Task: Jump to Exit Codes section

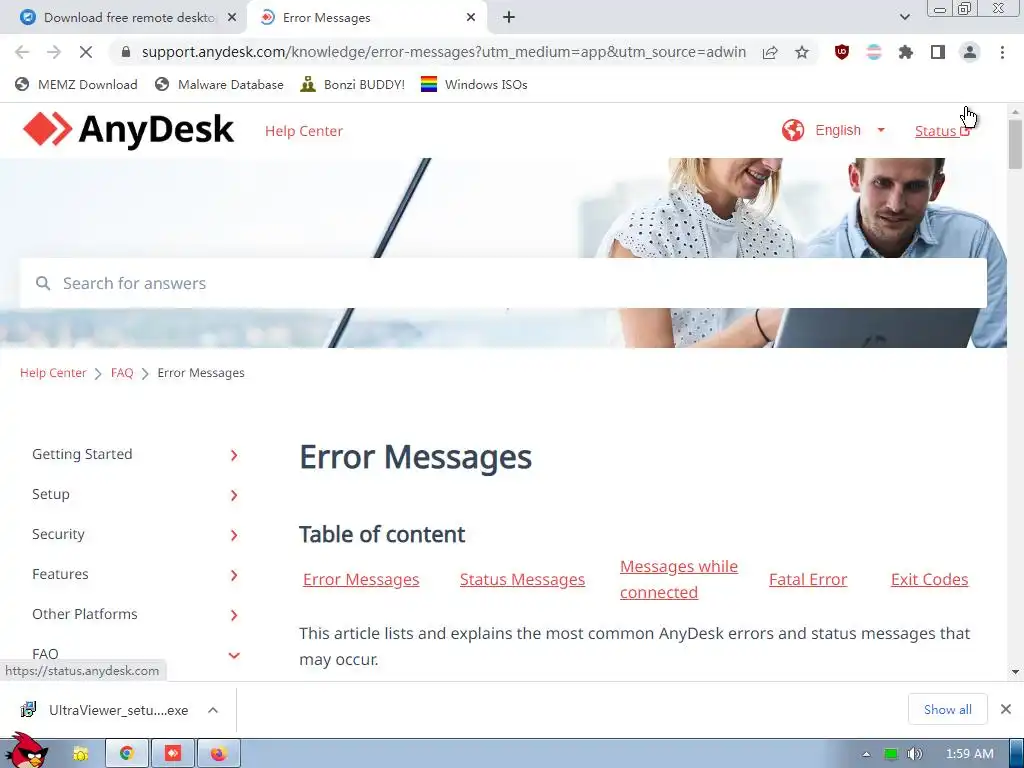Action: 929,579
